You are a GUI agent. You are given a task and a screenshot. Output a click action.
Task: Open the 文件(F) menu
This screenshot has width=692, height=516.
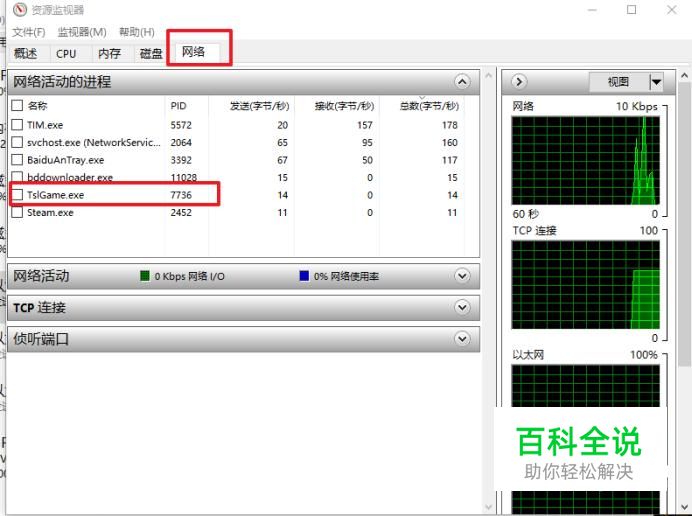click(29, 32)
